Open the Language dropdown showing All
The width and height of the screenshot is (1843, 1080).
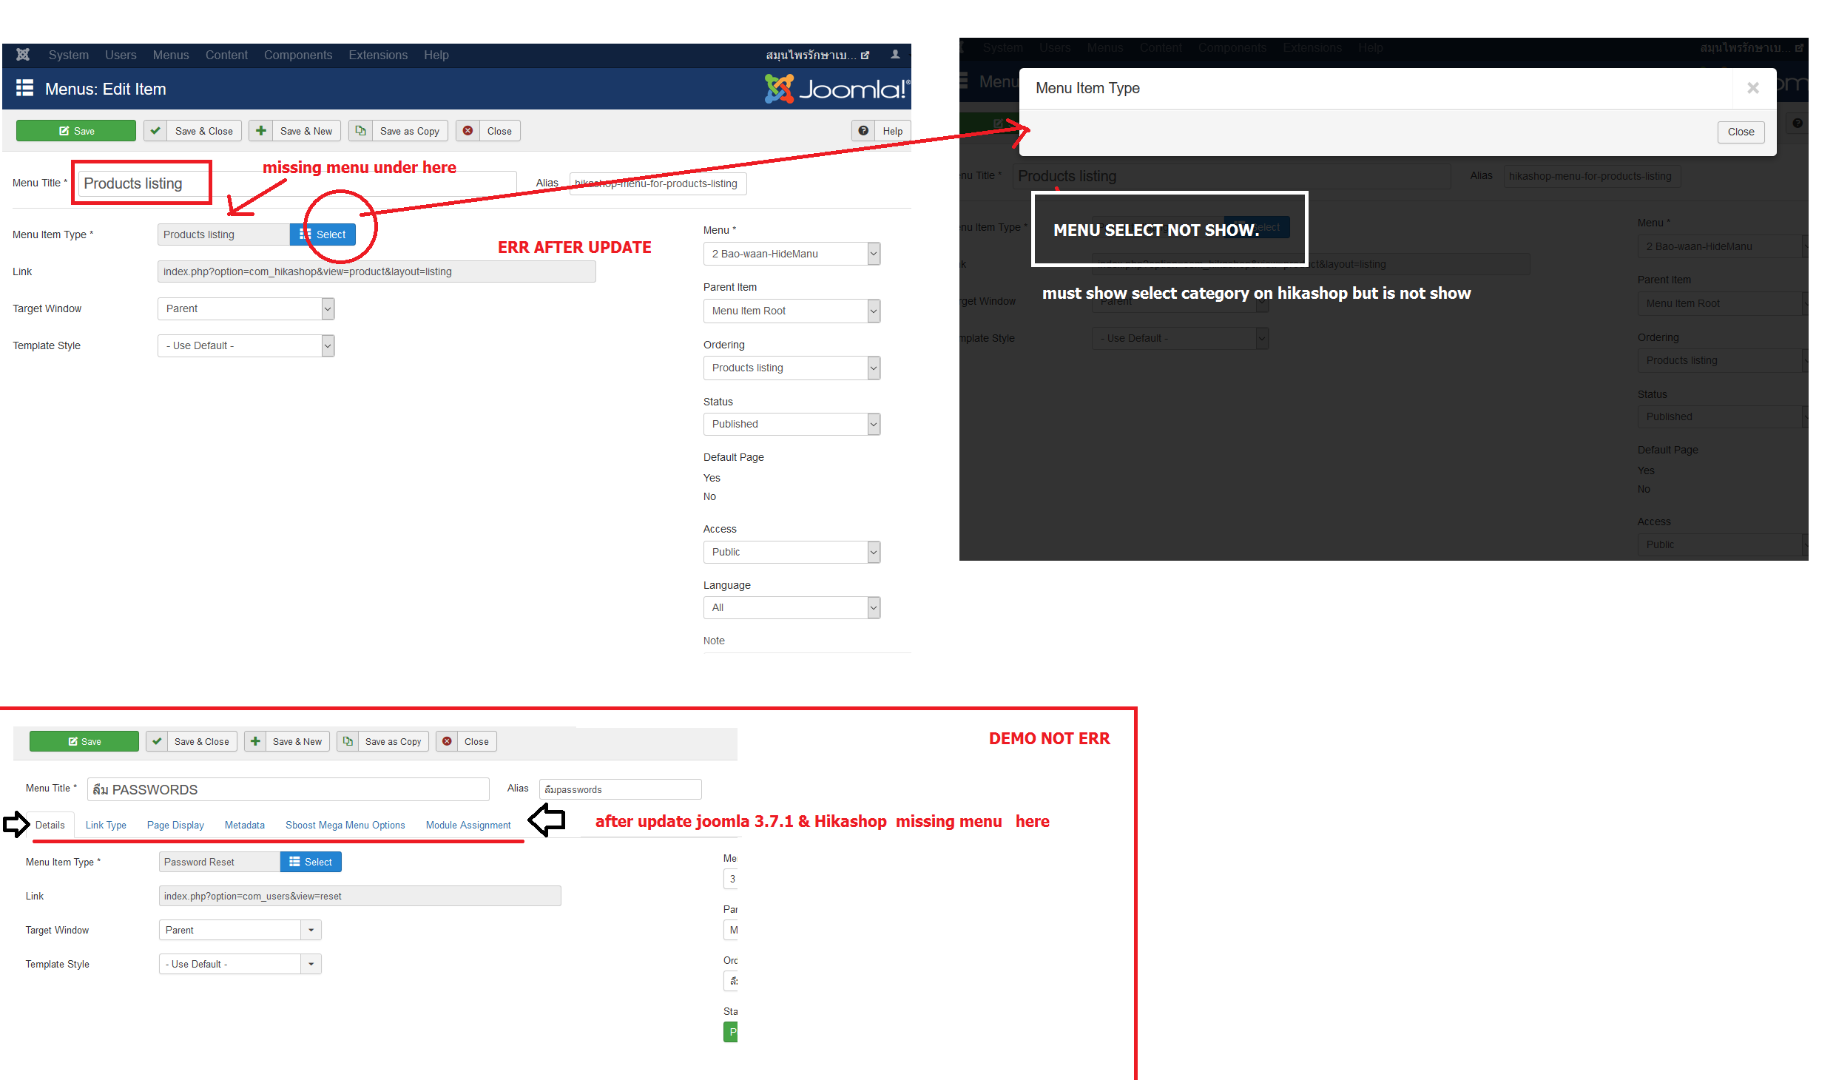pos(792,607)
